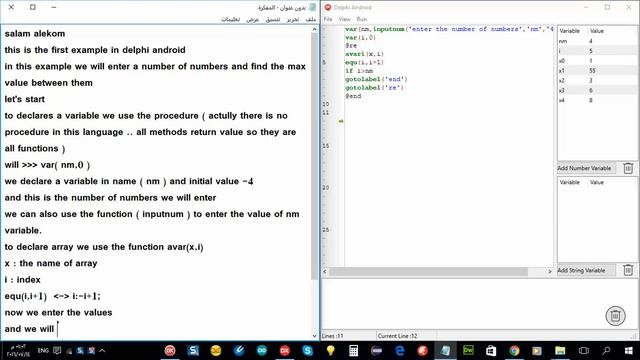Click the Notepad scroll down arrow
Image resolution: width=640 pixels, height=360 pixels.
click(314, 336)
